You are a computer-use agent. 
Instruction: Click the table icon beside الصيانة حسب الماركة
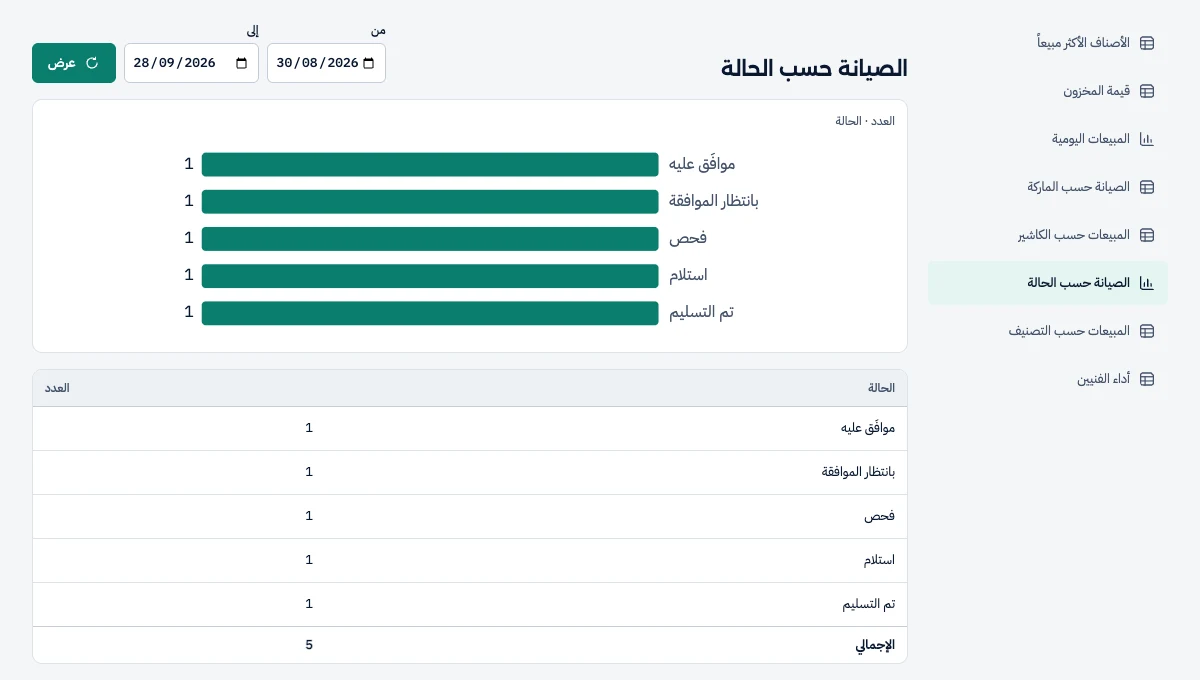click(1147, 187)
